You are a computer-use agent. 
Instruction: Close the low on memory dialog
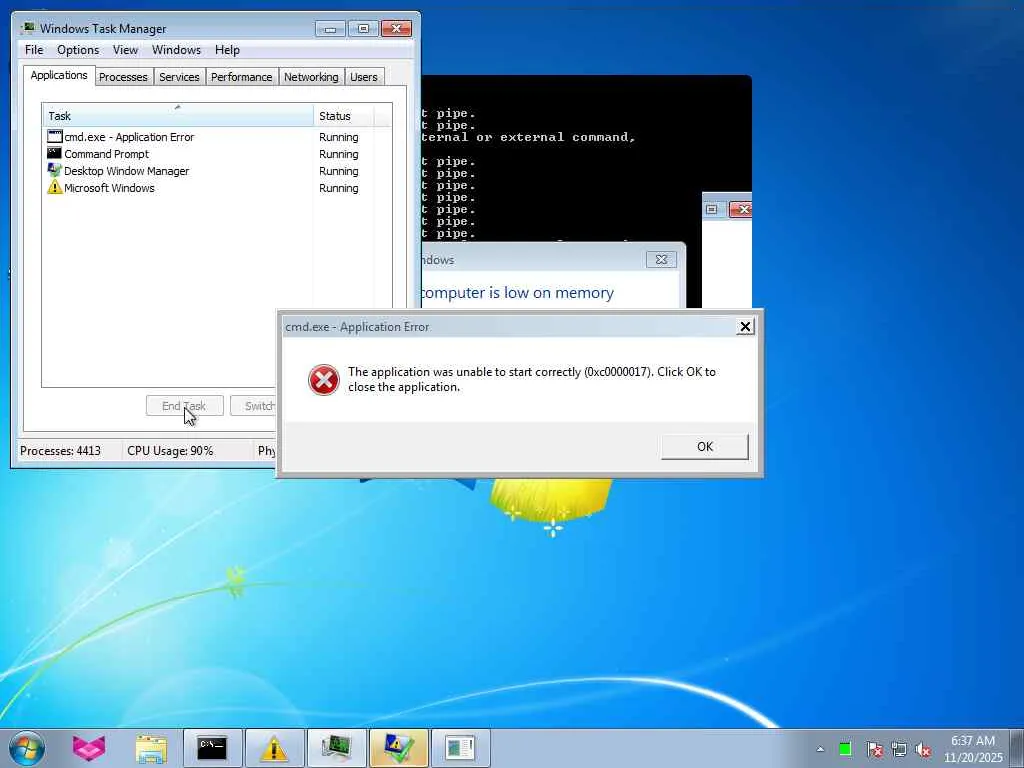tap(661, 259)
